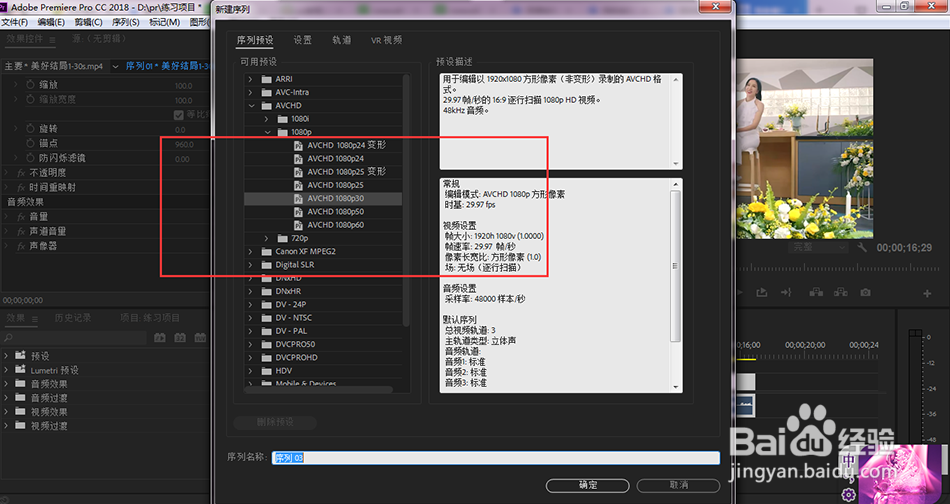Viewport: 950px width, 504px height.
Task: Click the 删除预设 button
Action: (x=275, y=422)
